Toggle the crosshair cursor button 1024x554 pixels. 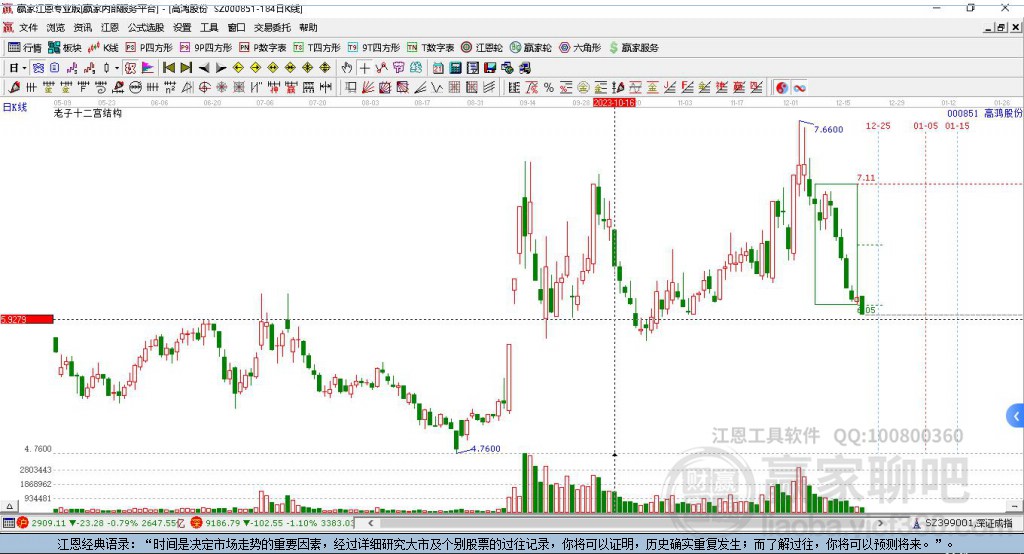pyautogui.click(x=364, y=68)
